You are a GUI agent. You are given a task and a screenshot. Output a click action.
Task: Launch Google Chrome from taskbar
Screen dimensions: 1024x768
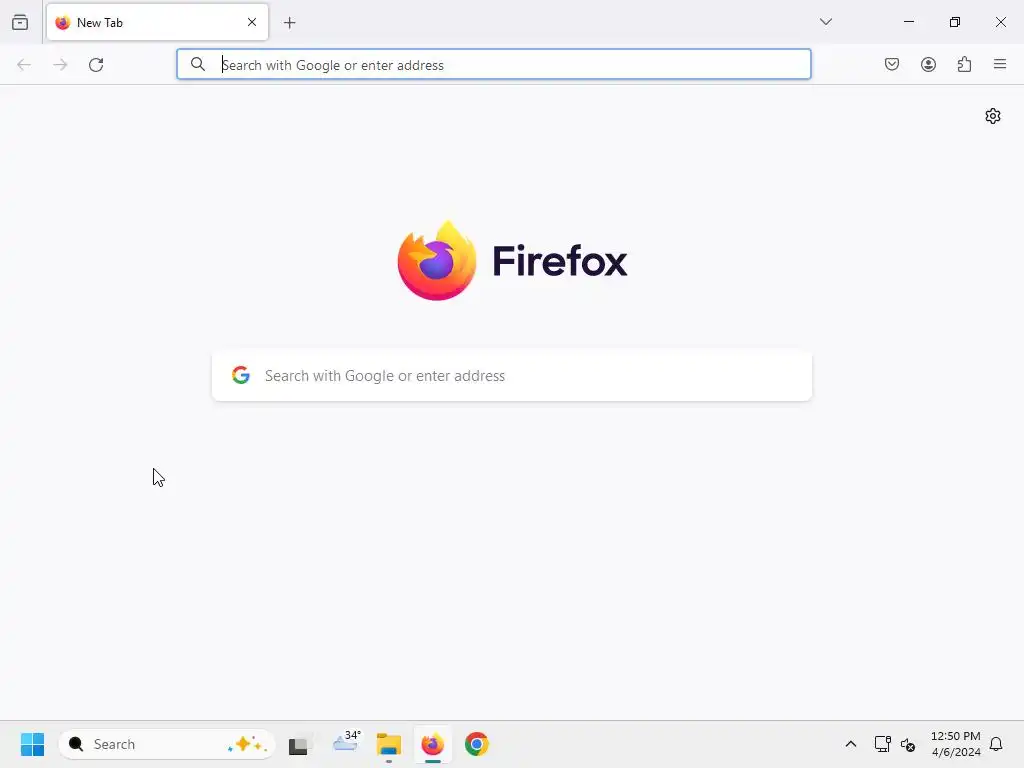[x=477, y=744]
